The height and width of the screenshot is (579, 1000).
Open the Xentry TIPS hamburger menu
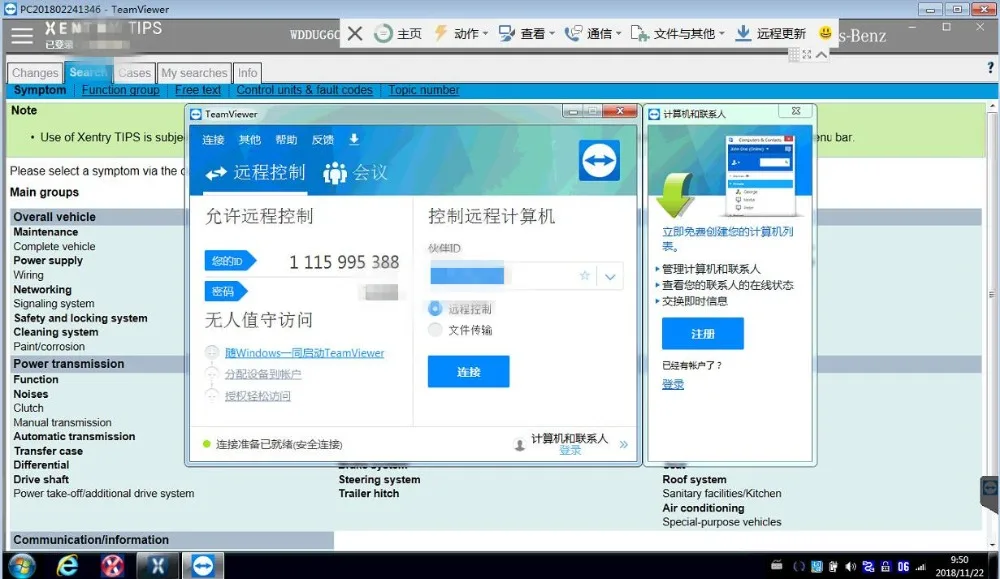click(22, 36)
